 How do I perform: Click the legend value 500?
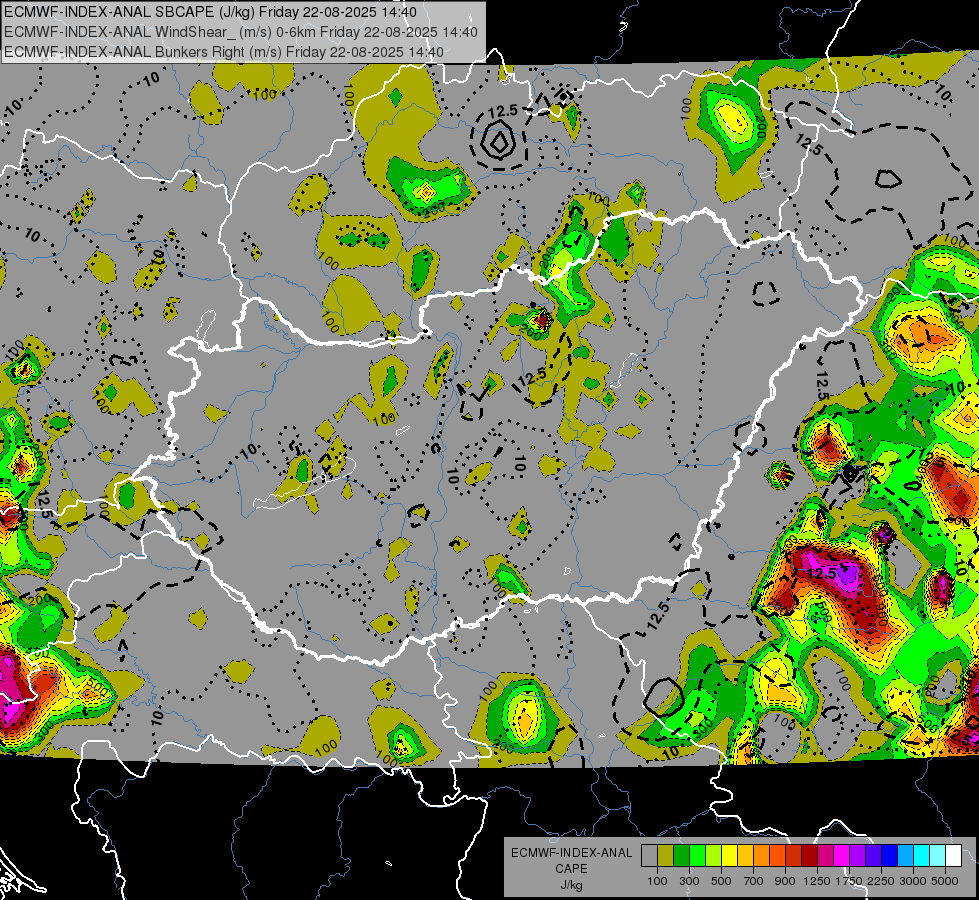coord(721,881)
